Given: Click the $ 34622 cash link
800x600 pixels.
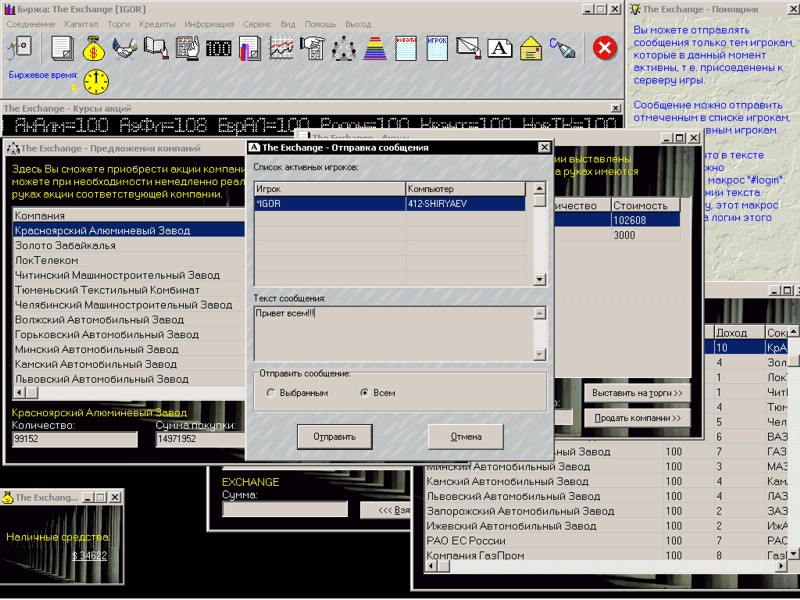Looking at the screenshot, I should 89,556.
